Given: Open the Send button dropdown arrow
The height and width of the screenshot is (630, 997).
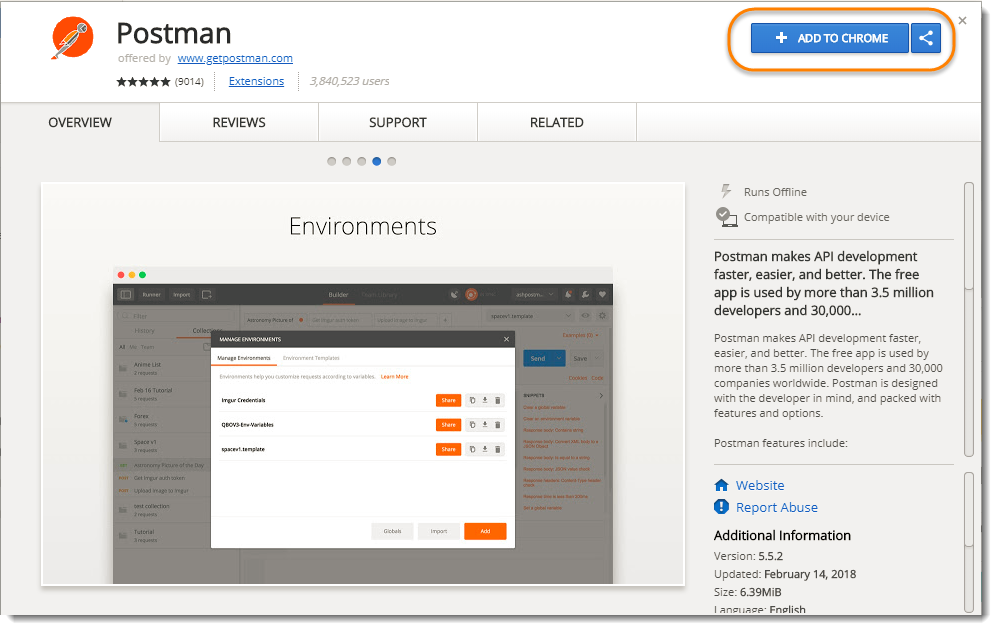Looking at the screenshot, I should (557, 358).
